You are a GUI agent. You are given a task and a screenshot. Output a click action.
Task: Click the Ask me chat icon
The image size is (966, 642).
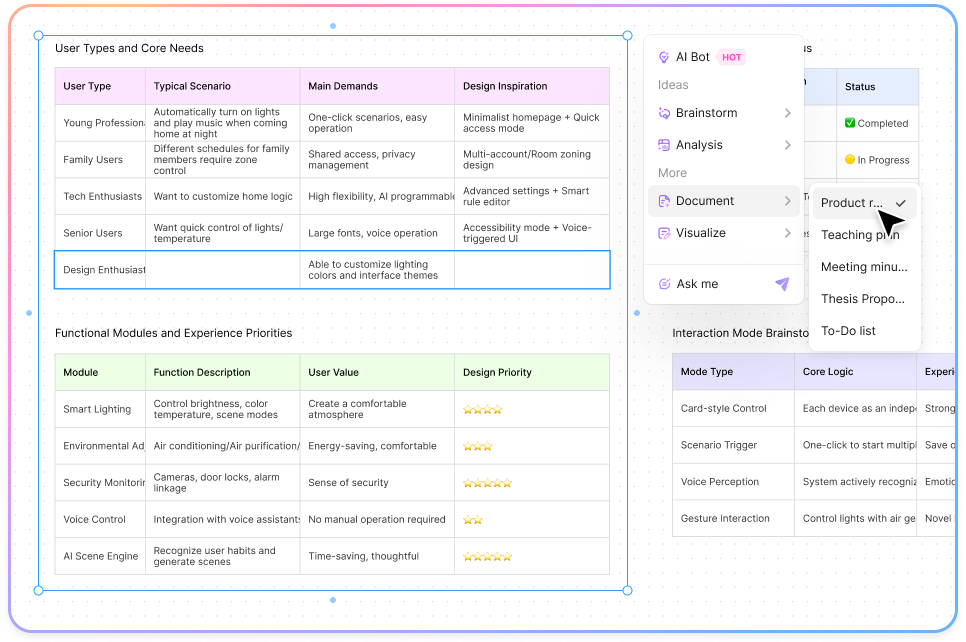(664, 284)
